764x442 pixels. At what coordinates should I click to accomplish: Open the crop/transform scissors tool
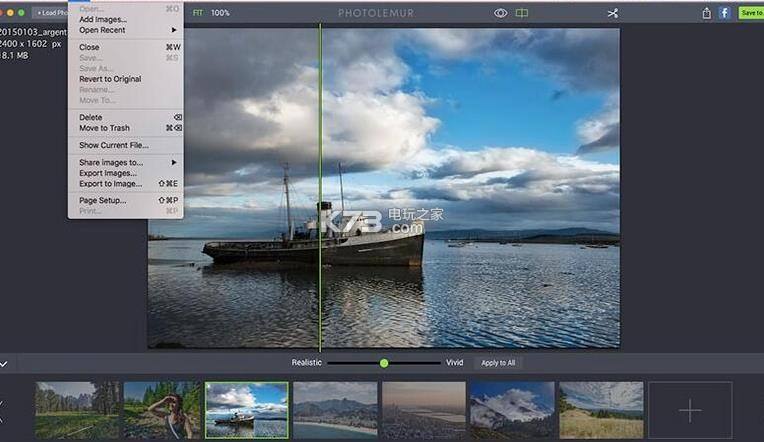(613, 13)
